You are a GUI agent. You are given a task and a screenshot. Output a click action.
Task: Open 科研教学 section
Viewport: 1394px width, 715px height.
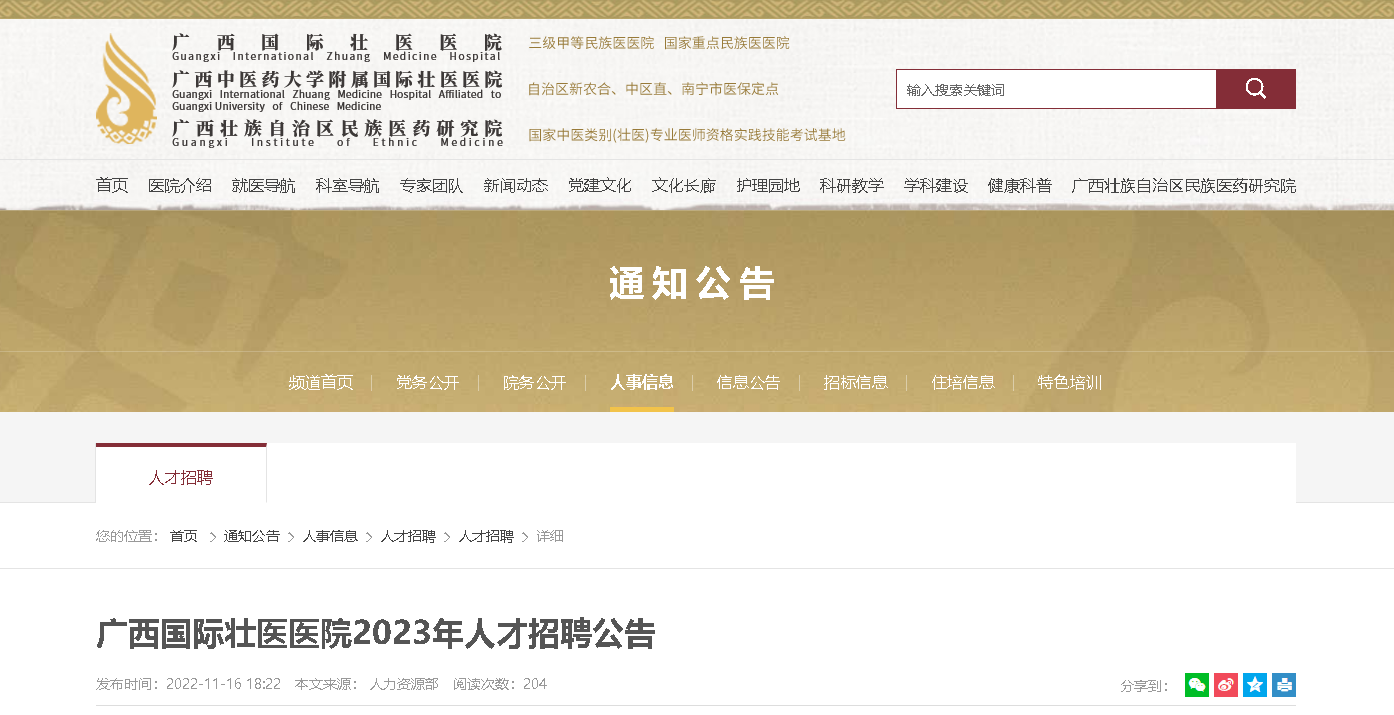pyautogui.click(x=852, y=186)
